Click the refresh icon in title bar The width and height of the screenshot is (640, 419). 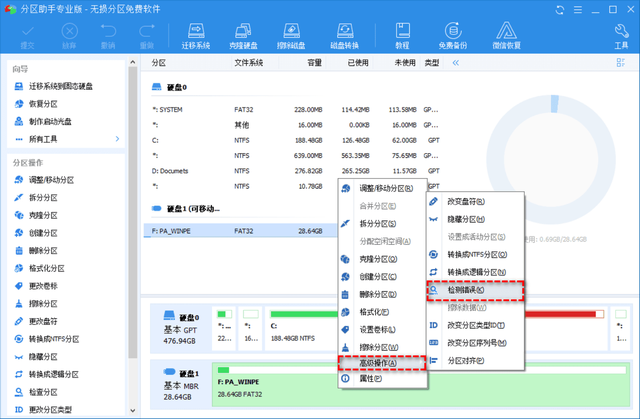(x=560, y=9)
